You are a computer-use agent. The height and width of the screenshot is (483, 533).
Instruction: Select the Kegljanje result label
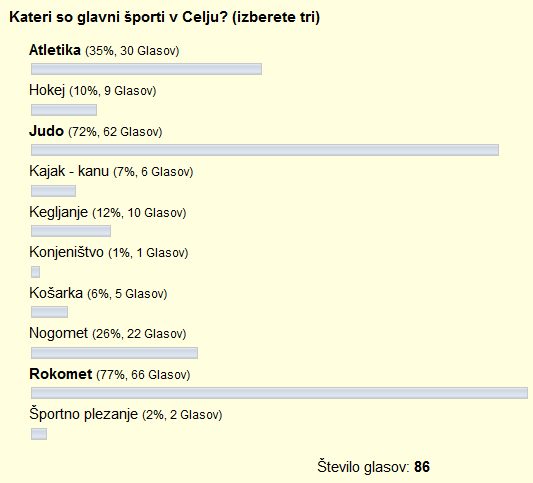pos(108,212)
